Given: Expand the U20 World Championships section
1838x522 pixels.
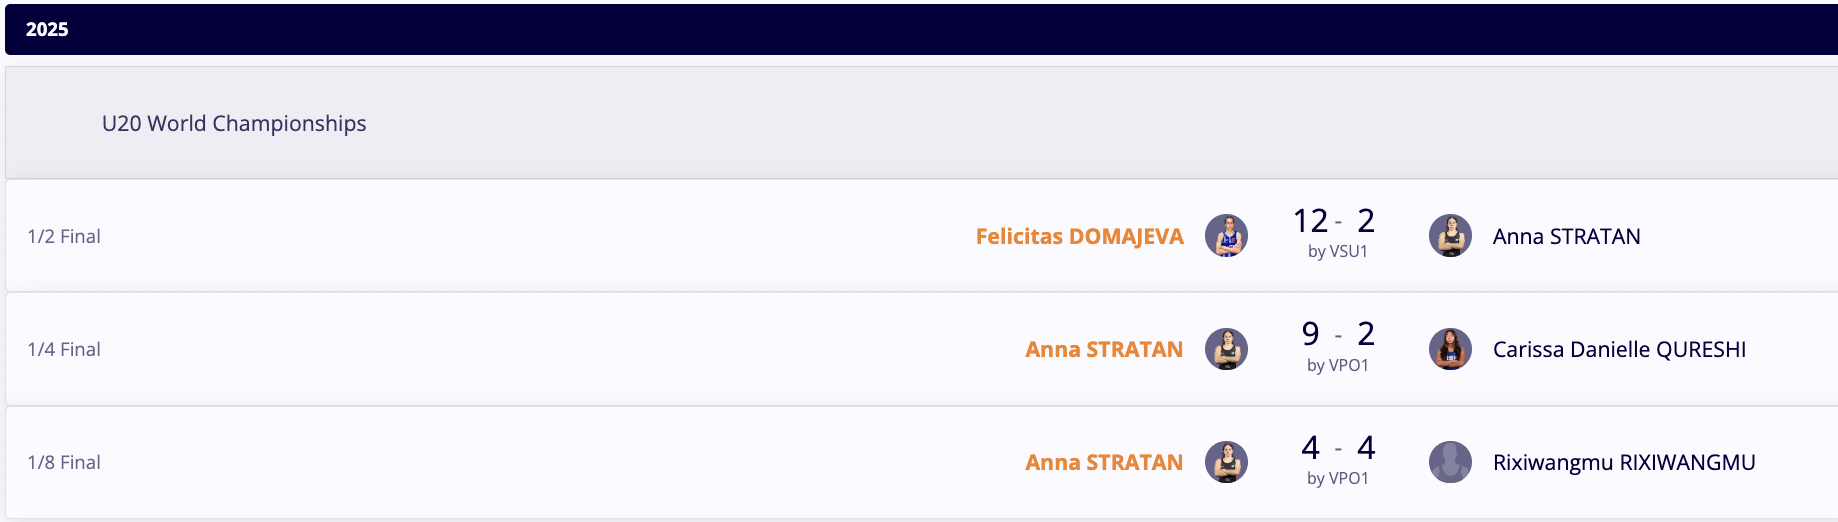Looking at the screenshot, I should coord(921,123).
